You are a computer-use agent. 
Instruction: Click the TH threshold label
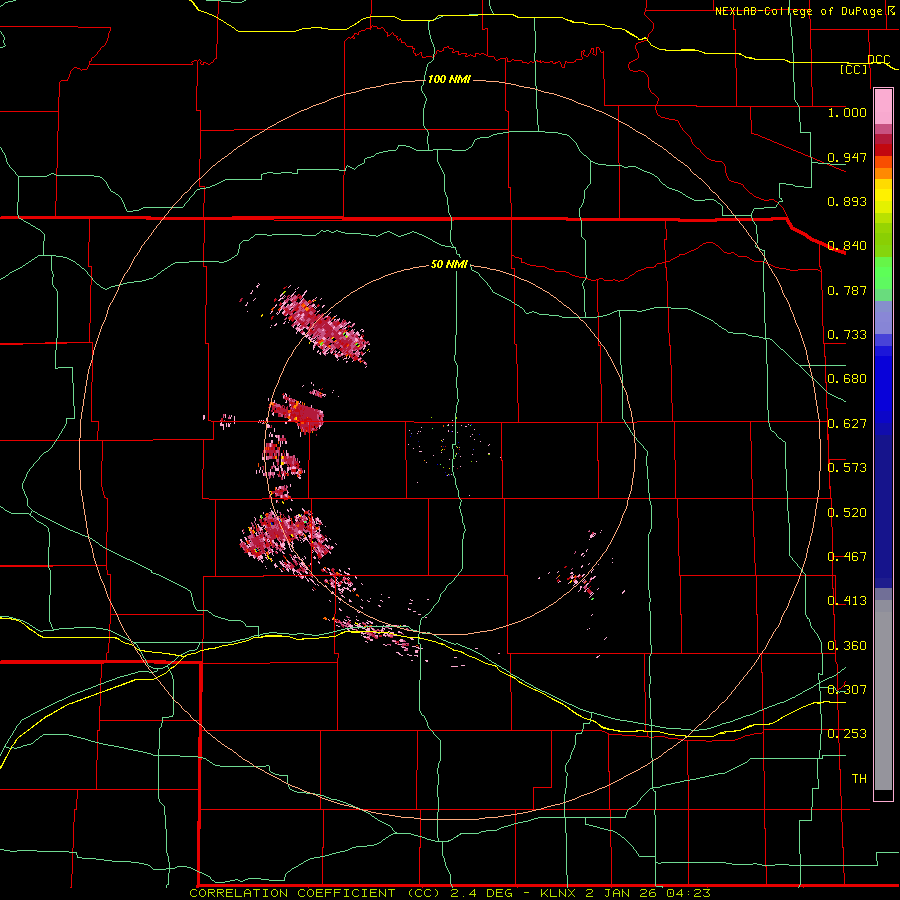(x=859, y=779)
